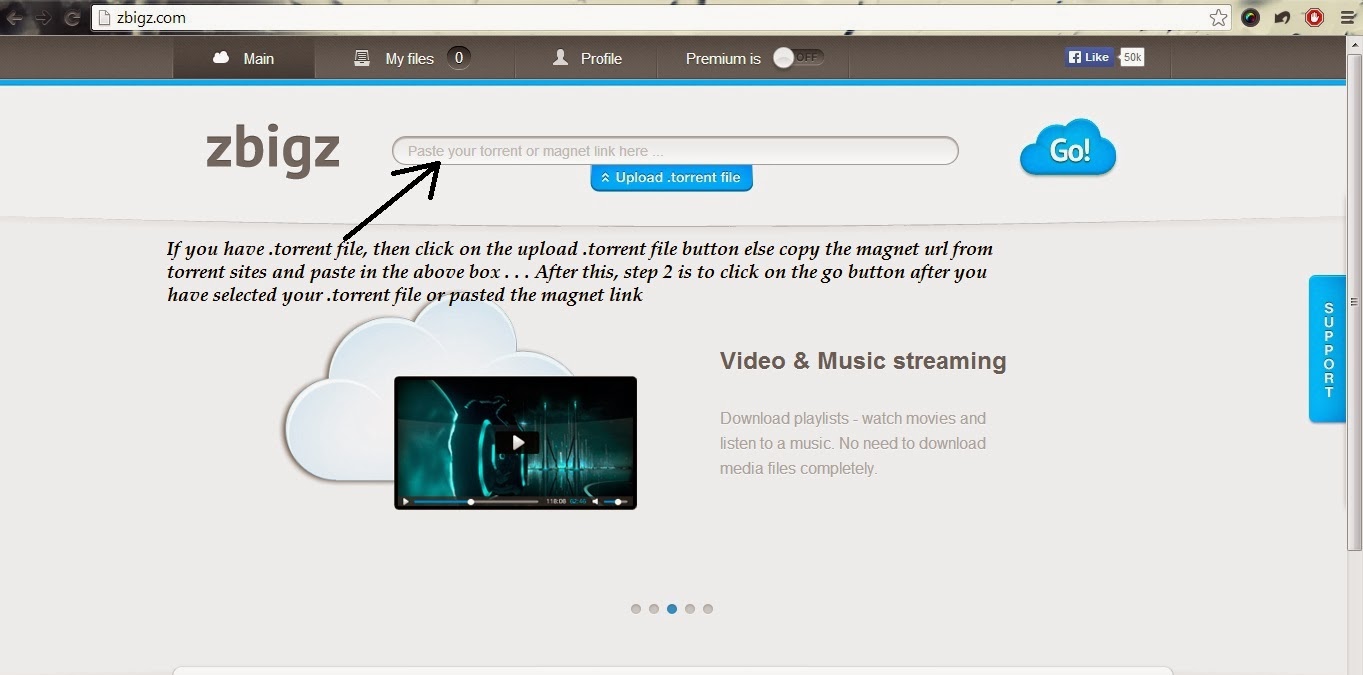This screenshot has height=675, width=1363.
Task: Select the second carousel dot
Action: tap(654, 609)
